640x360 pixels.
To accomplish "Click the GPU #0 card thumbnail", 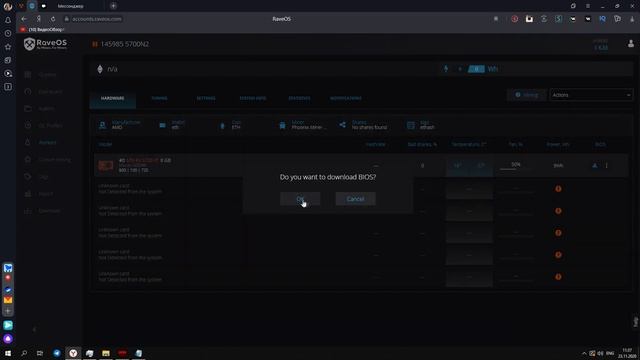I will pyautogui.click(x=106, y=165).
